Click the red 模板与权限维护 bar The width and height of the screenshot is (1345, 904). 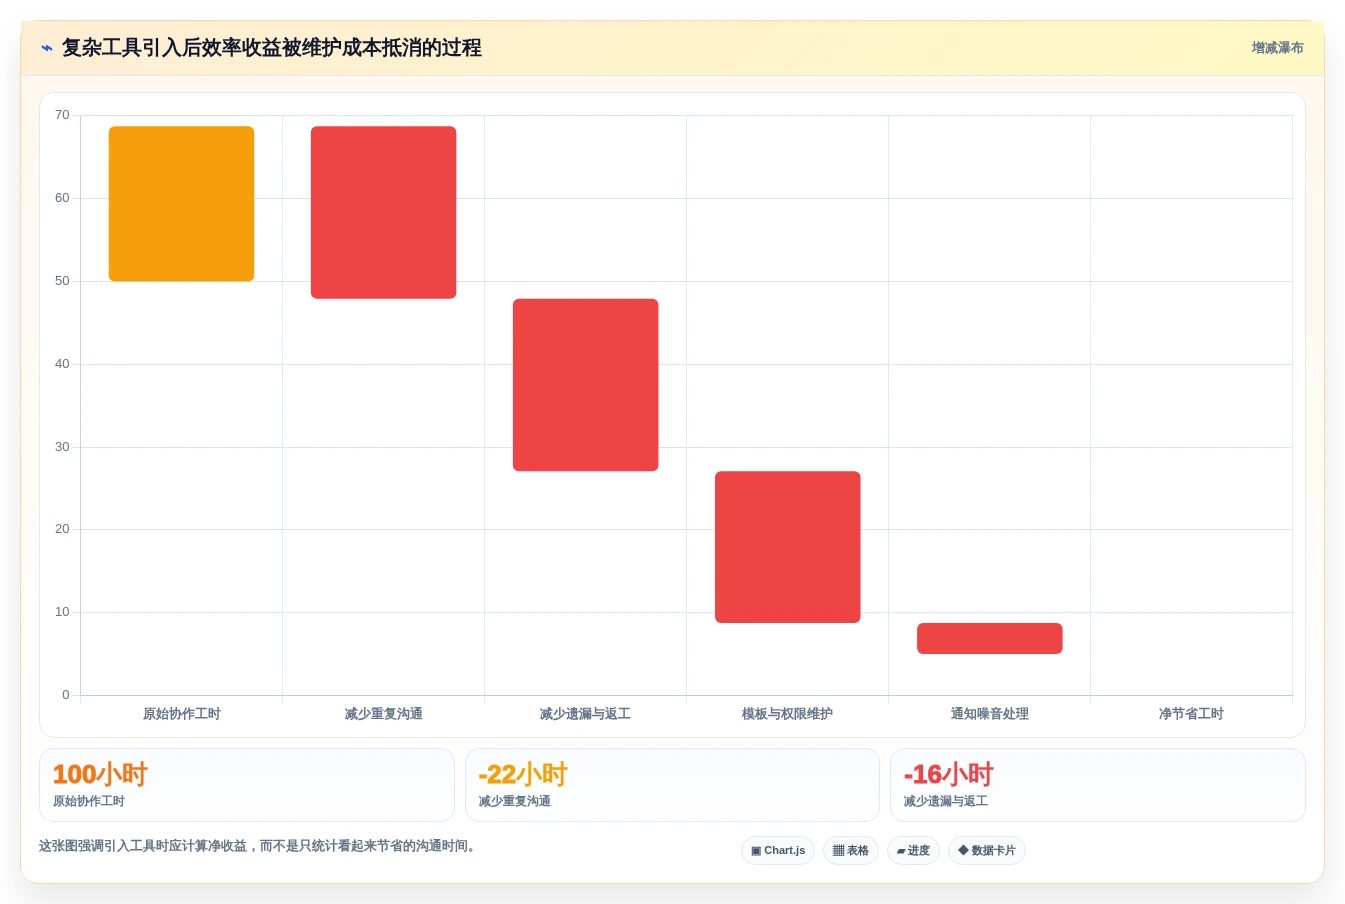787,547
